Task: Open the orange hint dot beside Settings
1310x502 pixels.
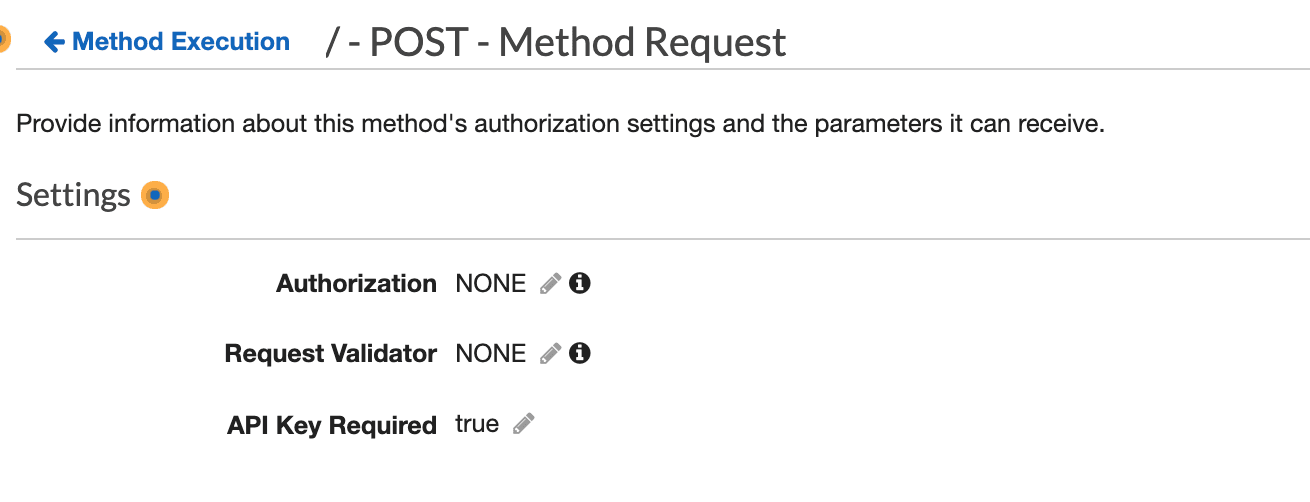Action: tap(155, 195)
